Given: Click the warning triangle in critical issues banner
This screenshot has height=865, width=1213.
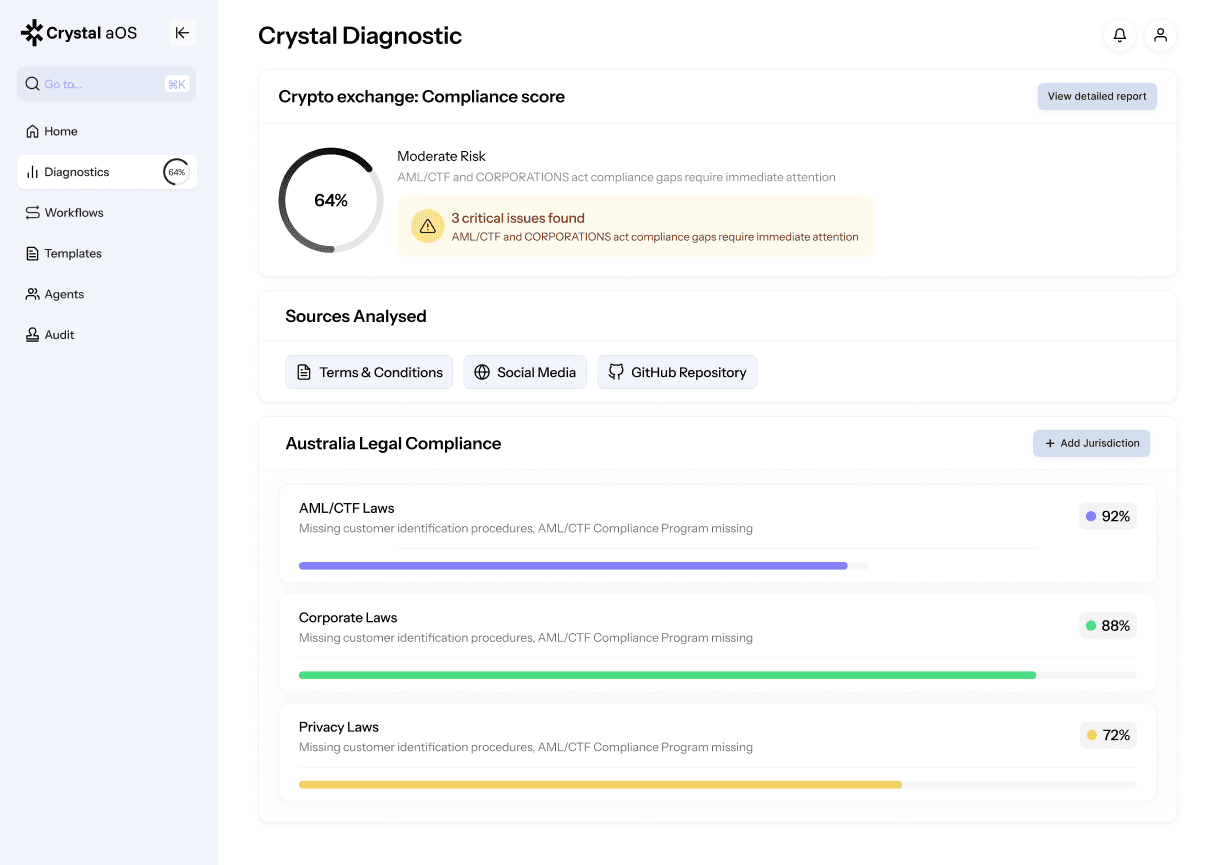Looking at the screenshot, I should [427, 226].
